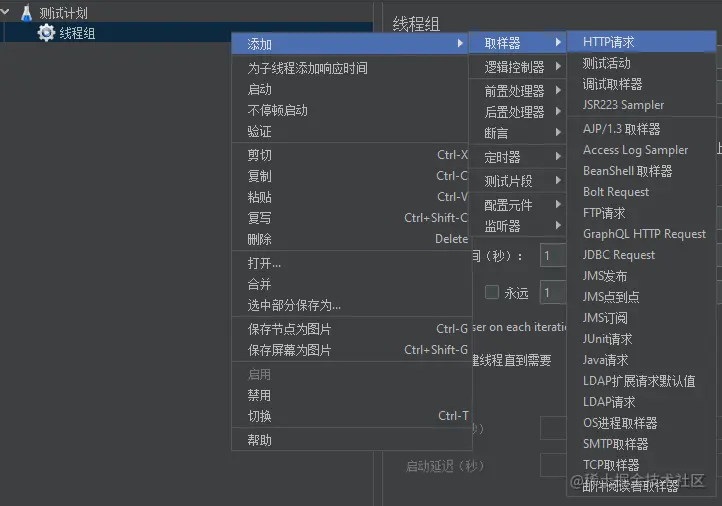Choose 保存屏幕为图片
This screenshot has width=722, height=506.
352,350
